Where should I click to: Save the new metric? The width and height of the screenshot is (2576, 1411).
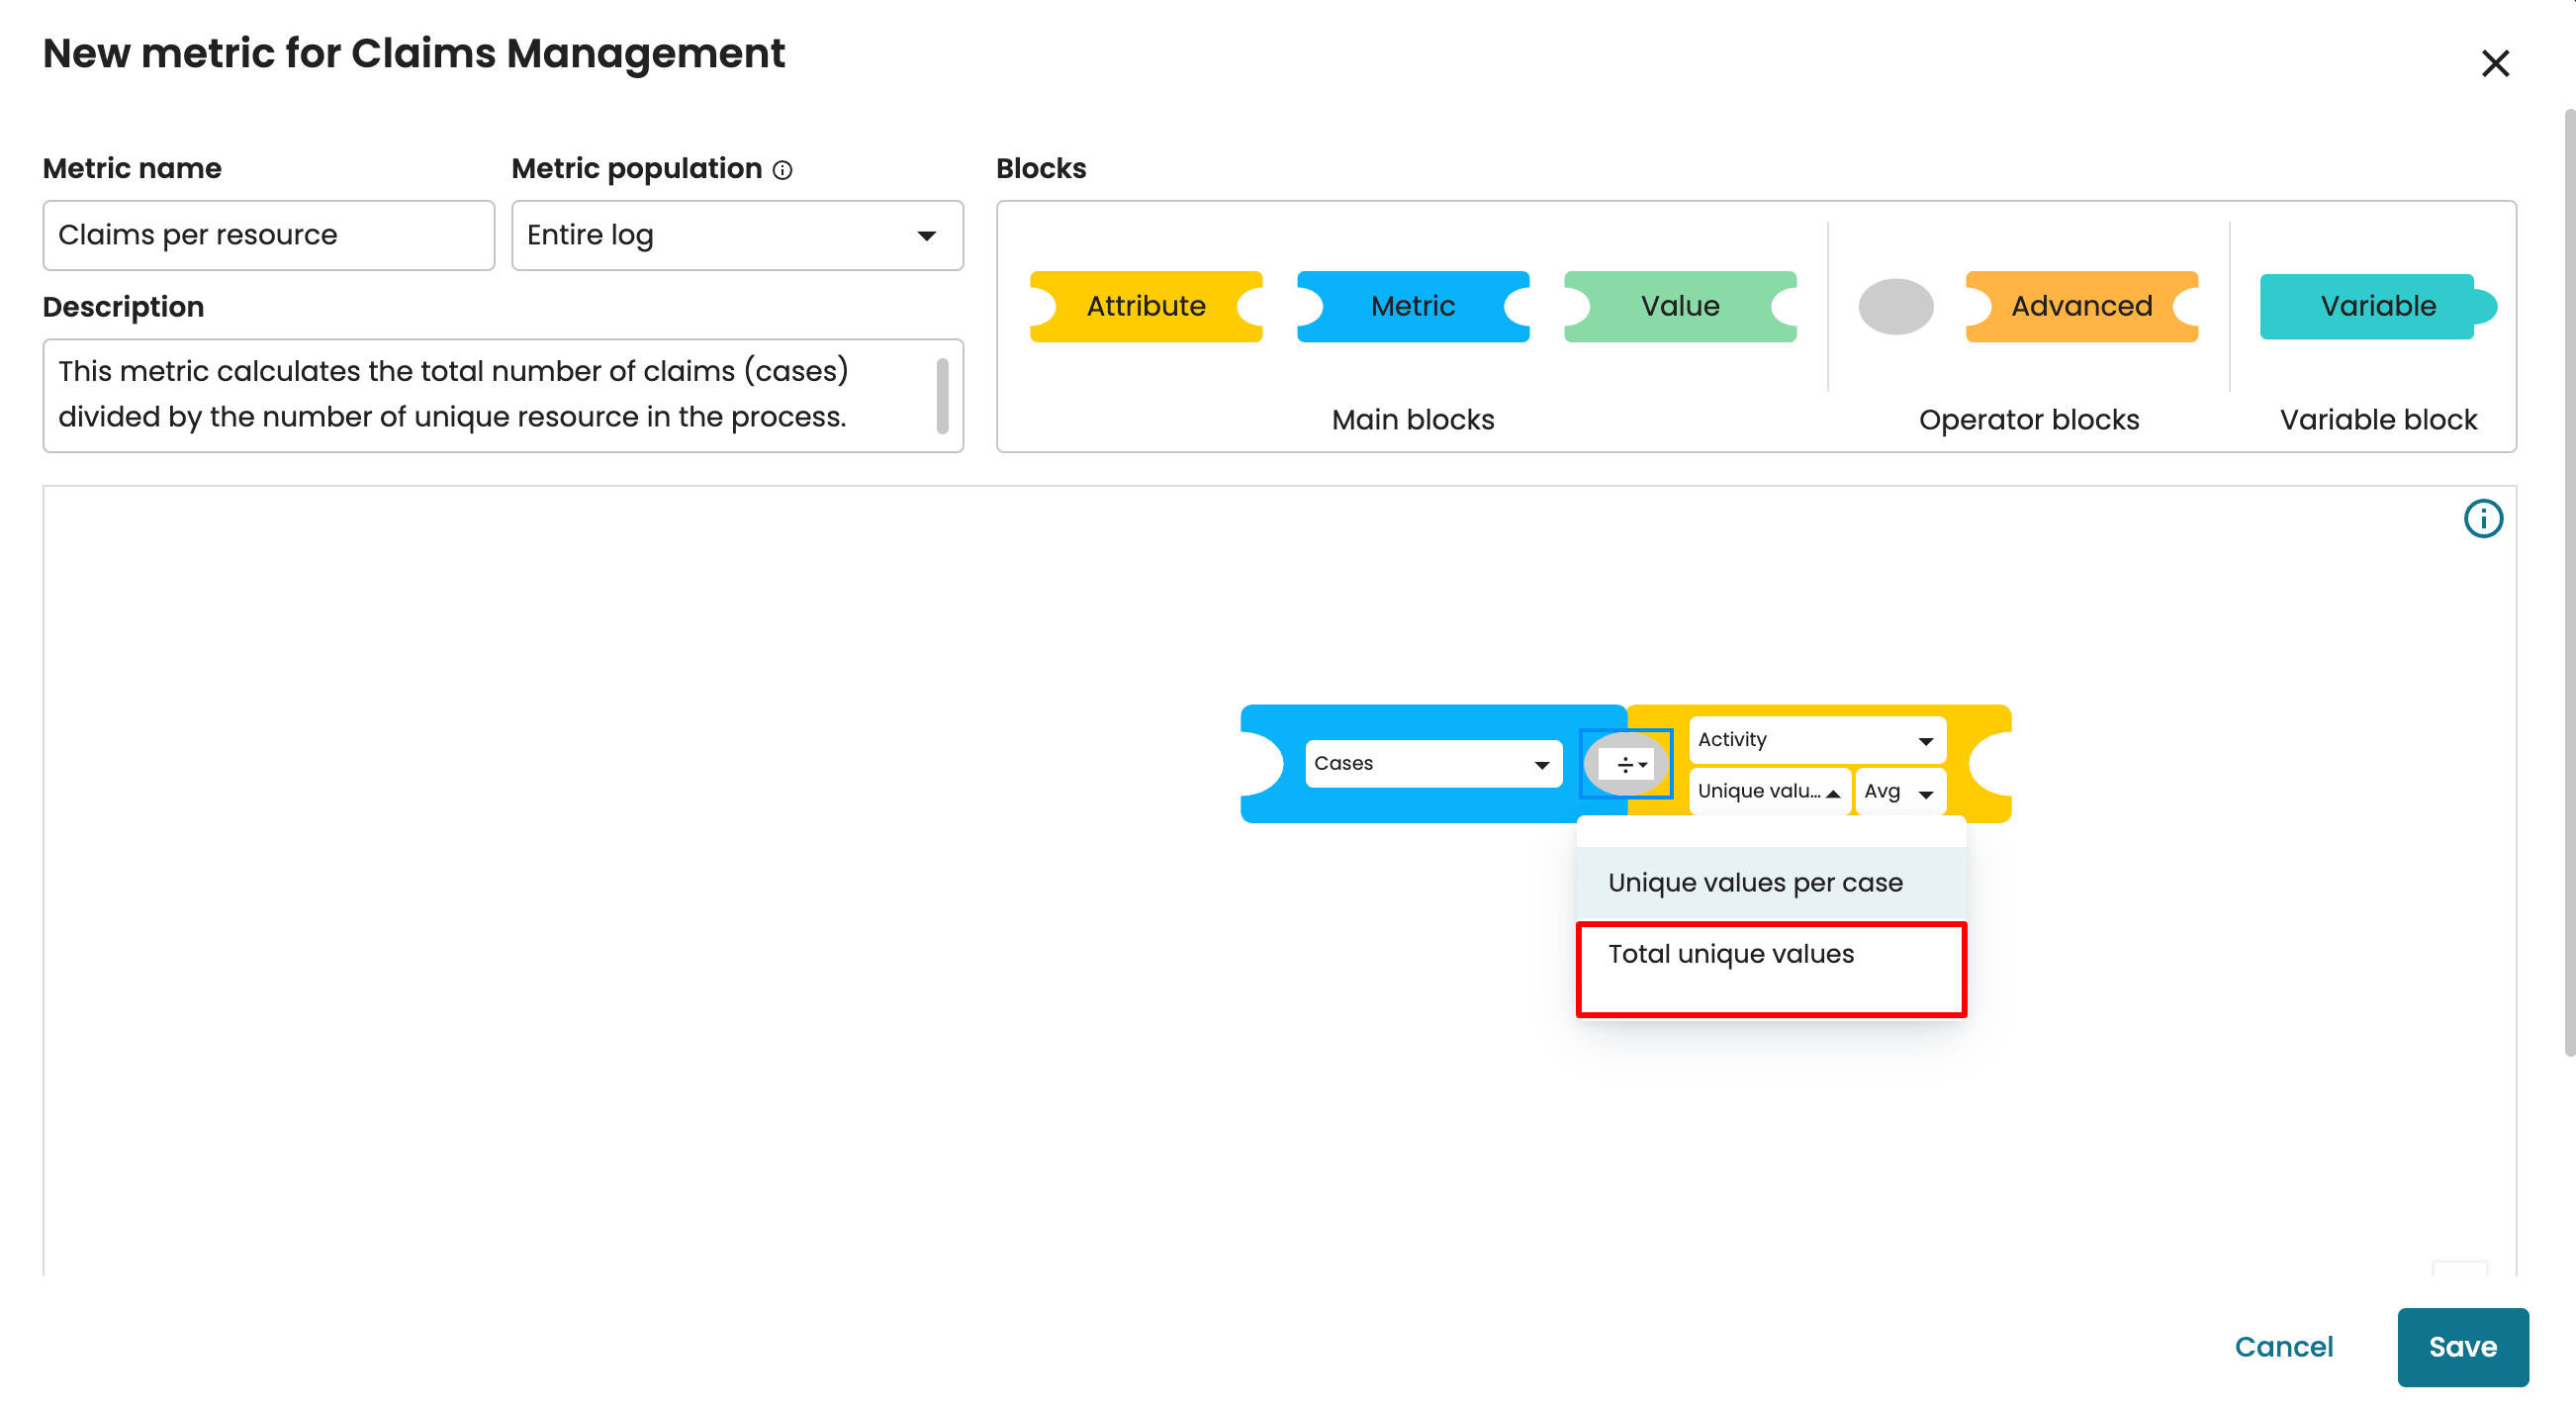(x=2462, y=1347)
